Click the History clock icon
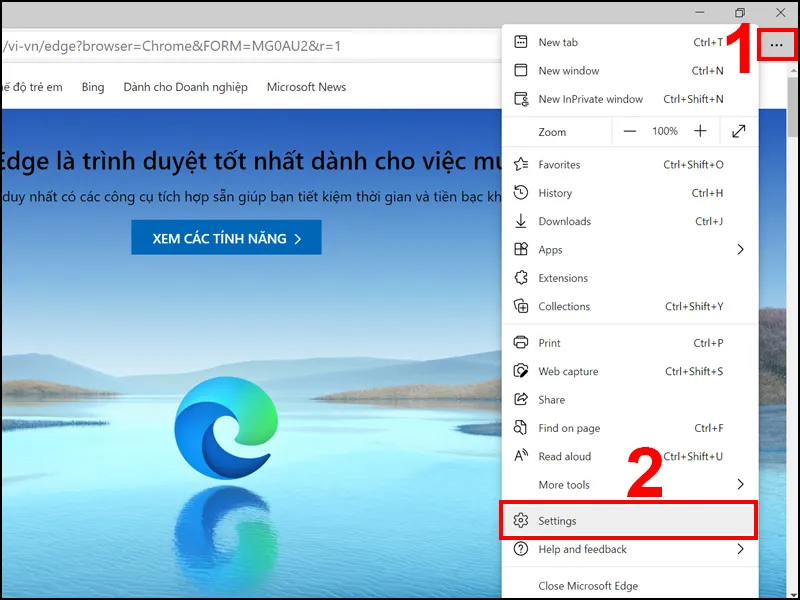The image size is (800, 600). [520, 193]
